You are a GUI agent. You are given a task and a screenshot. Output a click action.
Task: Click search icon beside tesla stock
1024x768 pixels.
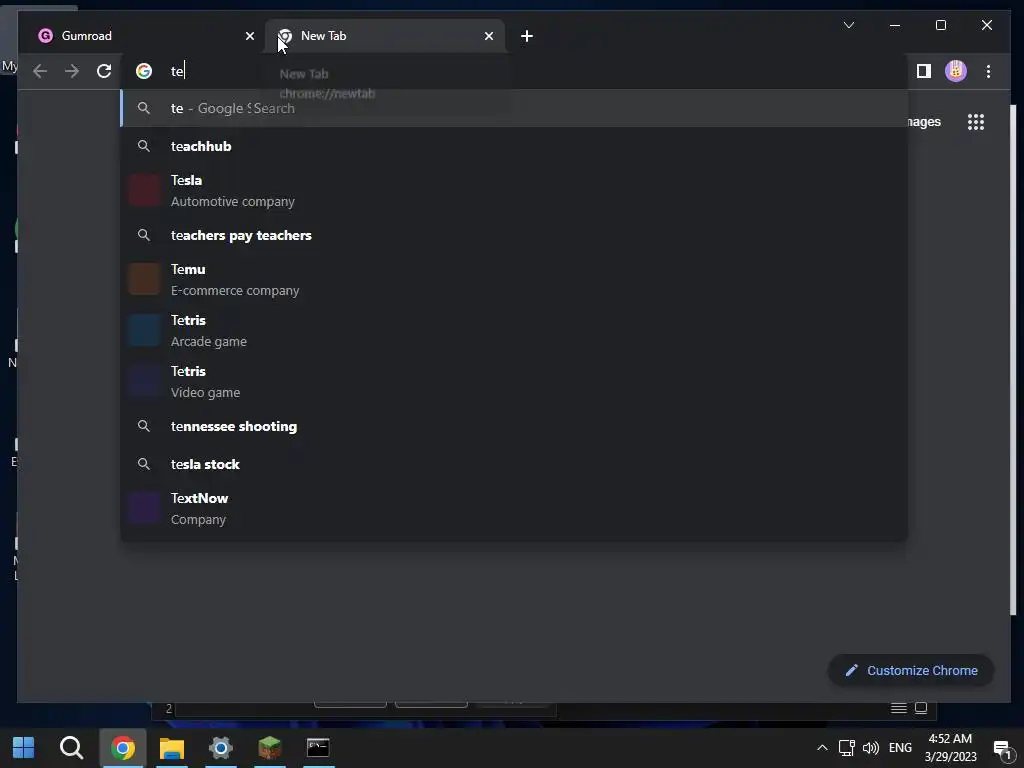click(x=144, y=464)
